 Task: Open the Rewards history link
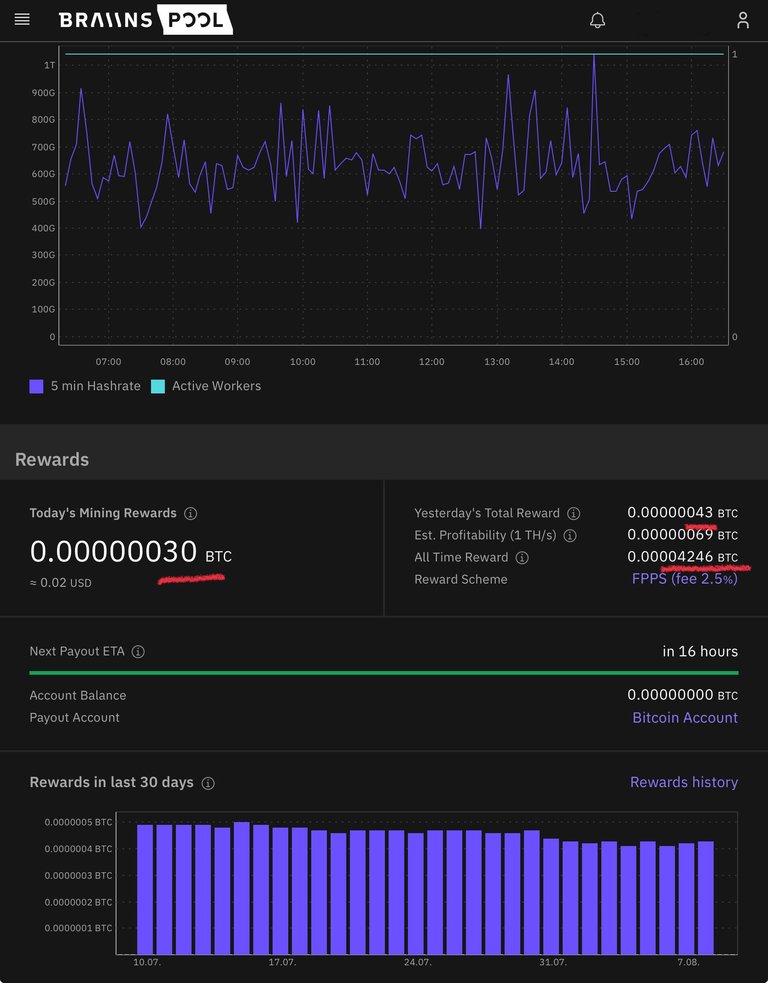tap(684, 782)
